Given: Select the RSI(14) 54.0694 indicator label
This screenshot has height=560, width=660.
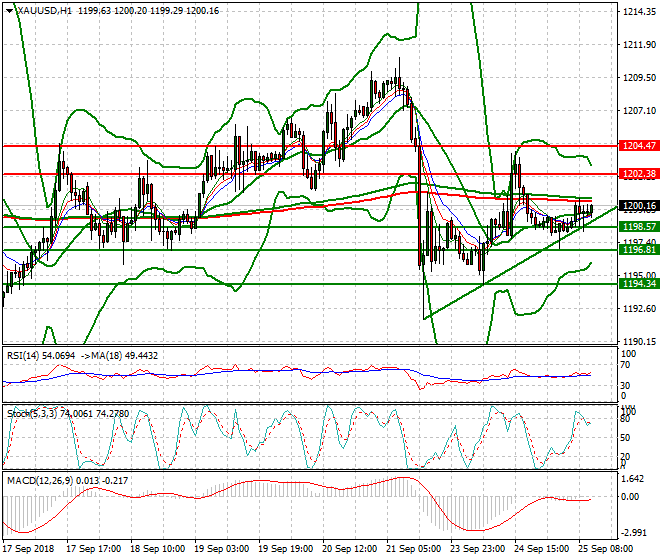Looking at the screenshot, I should (41, 356).
